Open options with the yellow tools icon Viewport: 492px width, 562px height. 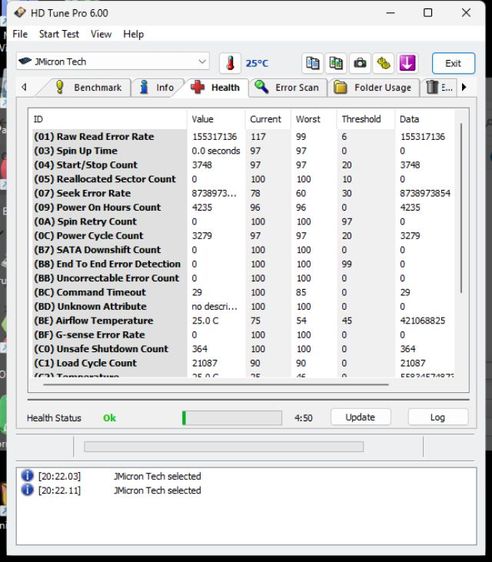coord(383,63)
